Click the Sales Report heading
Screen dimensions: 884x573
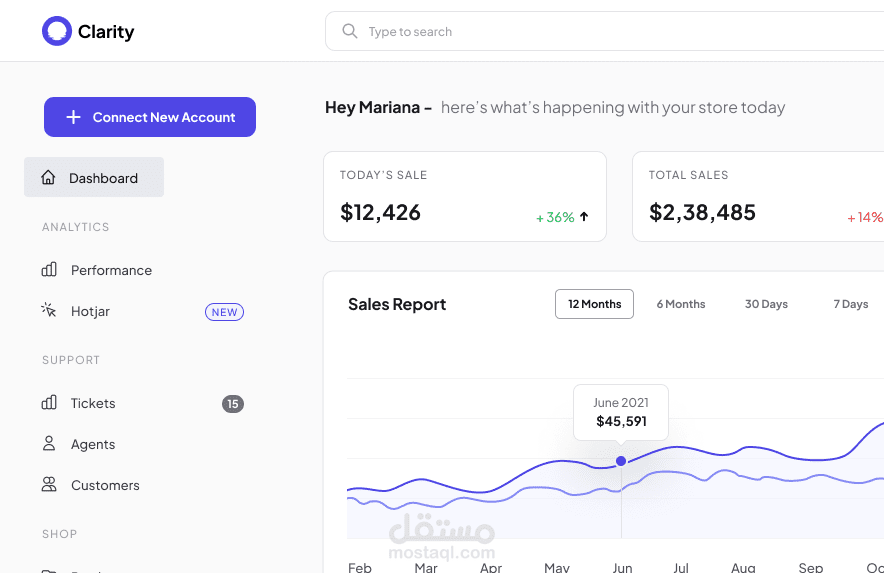[397, 304]
